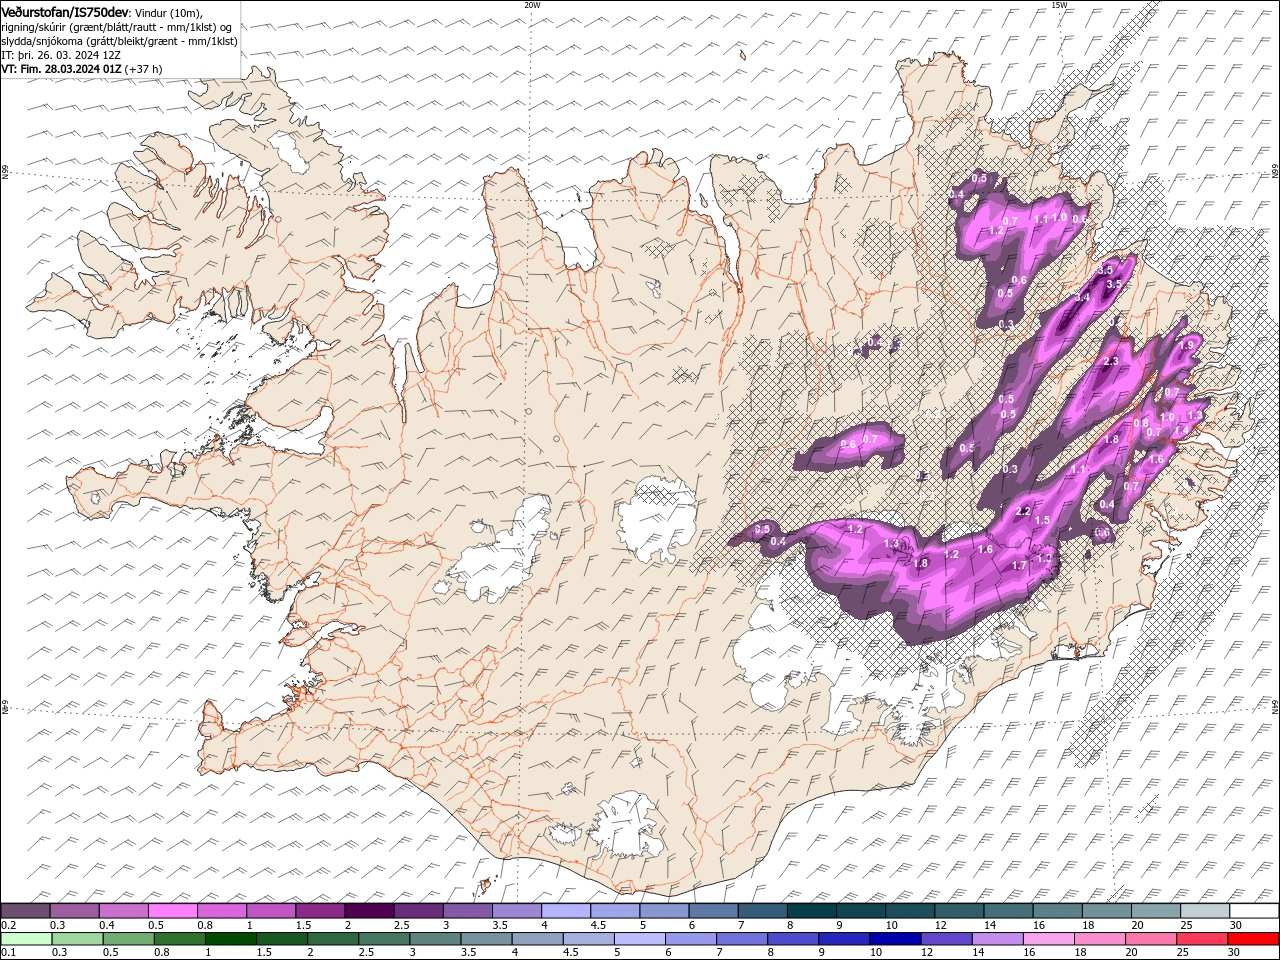
Task: Select the darkest purple 2 swatch in upper scale
Action: click(369, 910)
